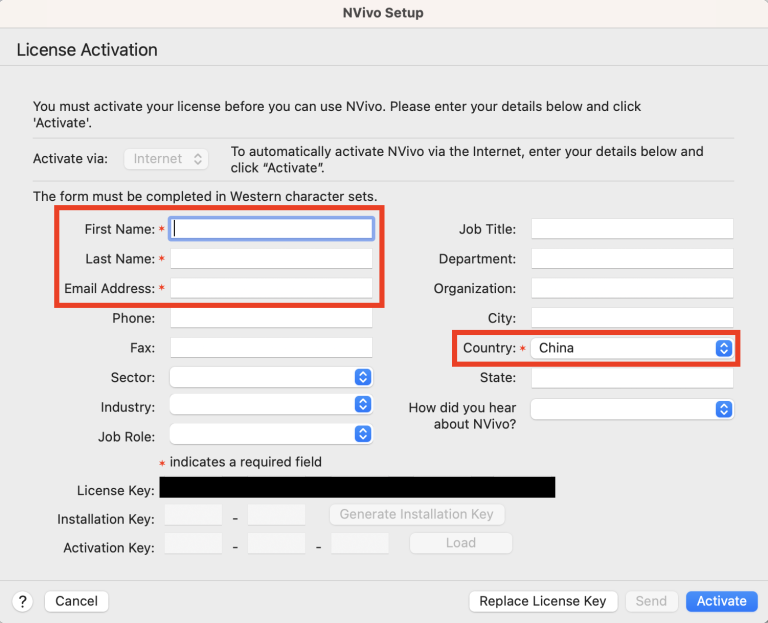Image resolution: width=768 pixels, height=623 pixels.
Task: Select the Fax input field
Action: click(x=272, y=348)
